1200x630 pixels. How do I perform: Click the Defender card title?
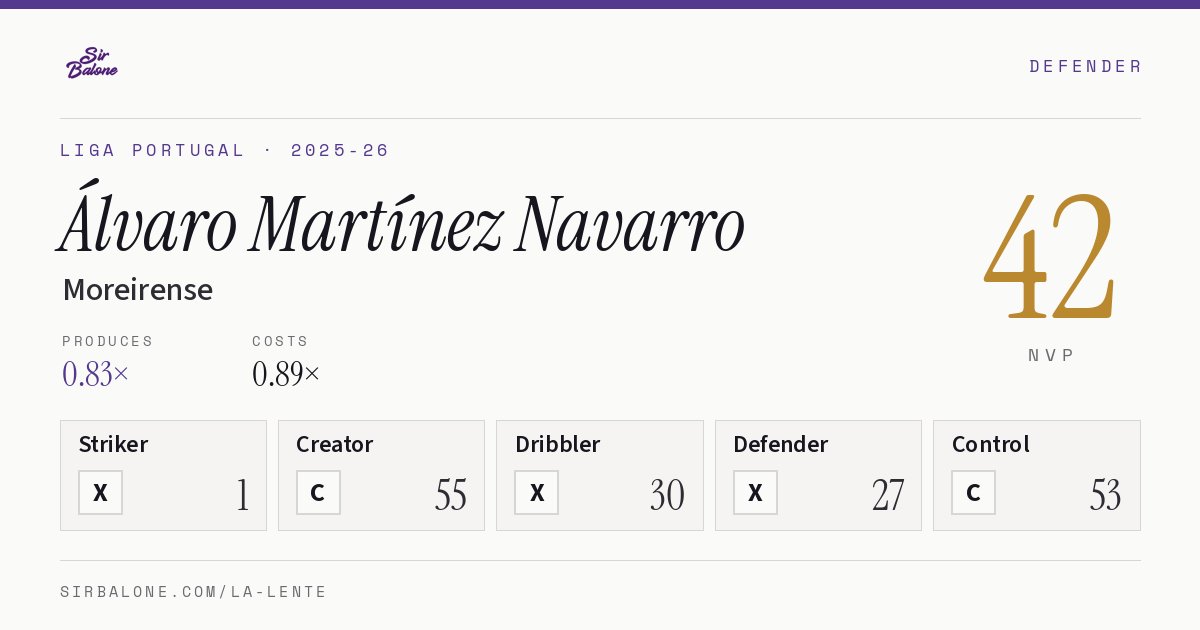[781, 444]
